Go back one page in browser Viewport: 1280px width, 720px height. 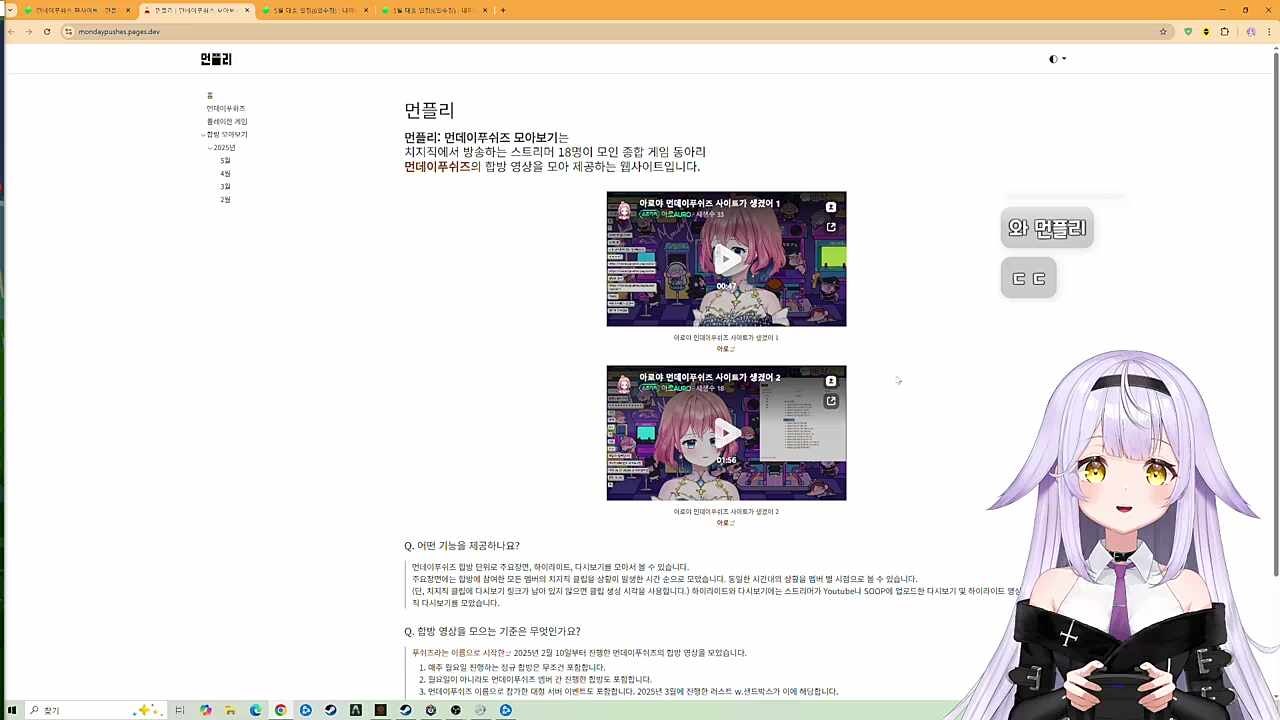pyautogui.click(x=11, y=32)
